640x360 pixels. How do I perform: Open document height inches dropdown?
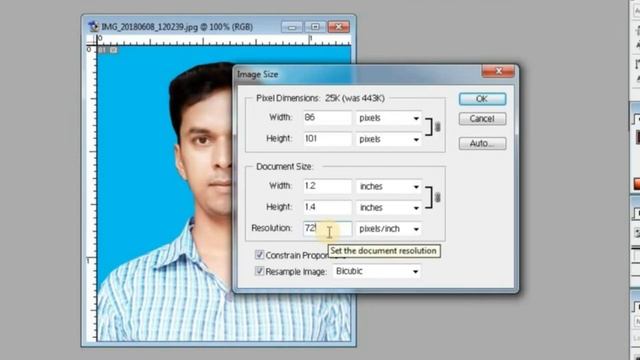pyautogui.click(x=389, y=208)
